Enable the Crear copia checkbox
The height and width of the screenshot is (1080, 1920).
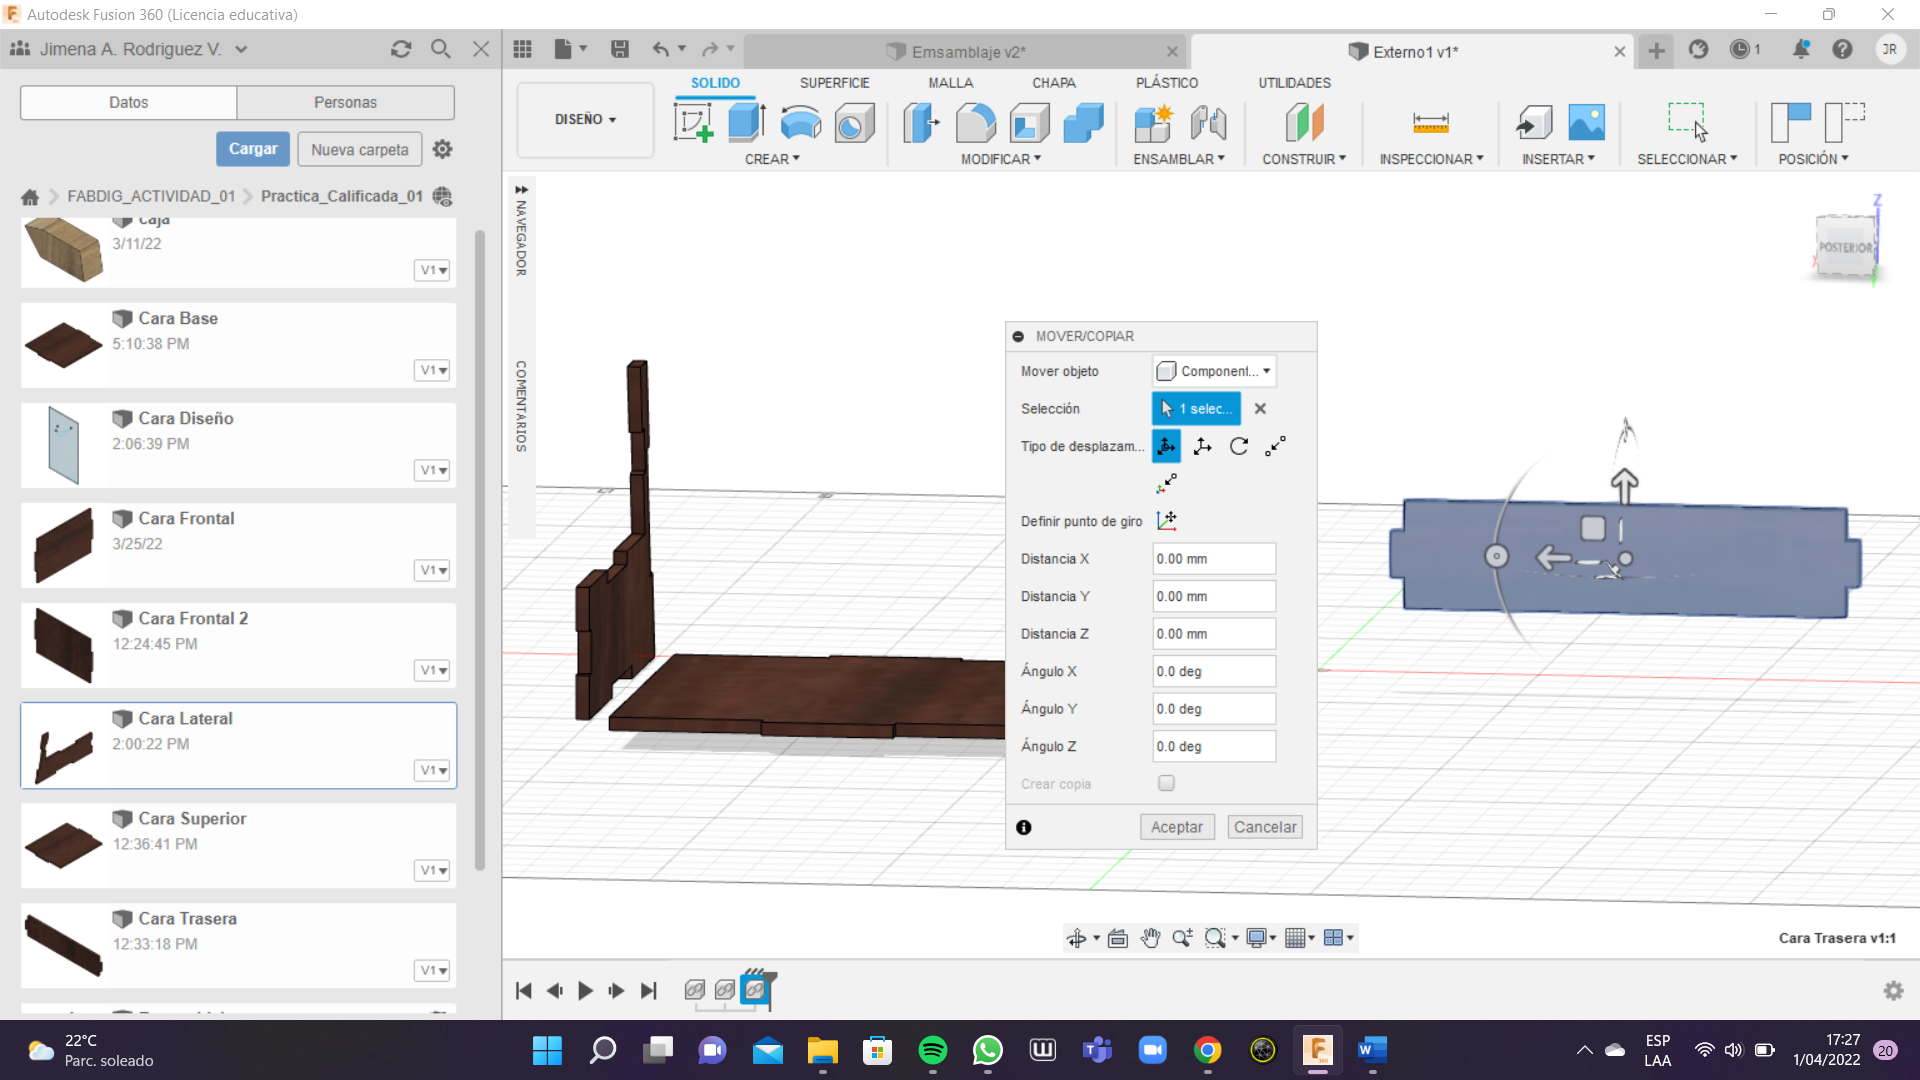click(1166, 784)
